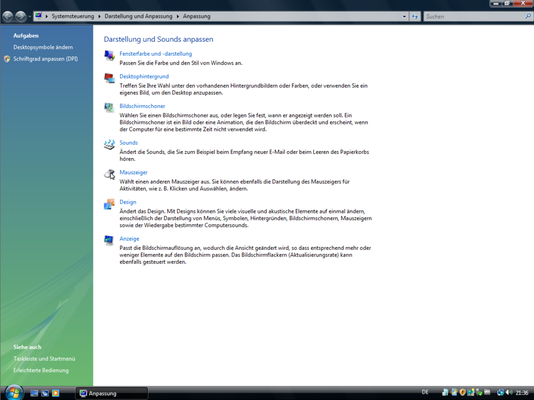Open the address bar history dropdown arrow
Screen dimensions: 534x400
click(x=404, y=16)
